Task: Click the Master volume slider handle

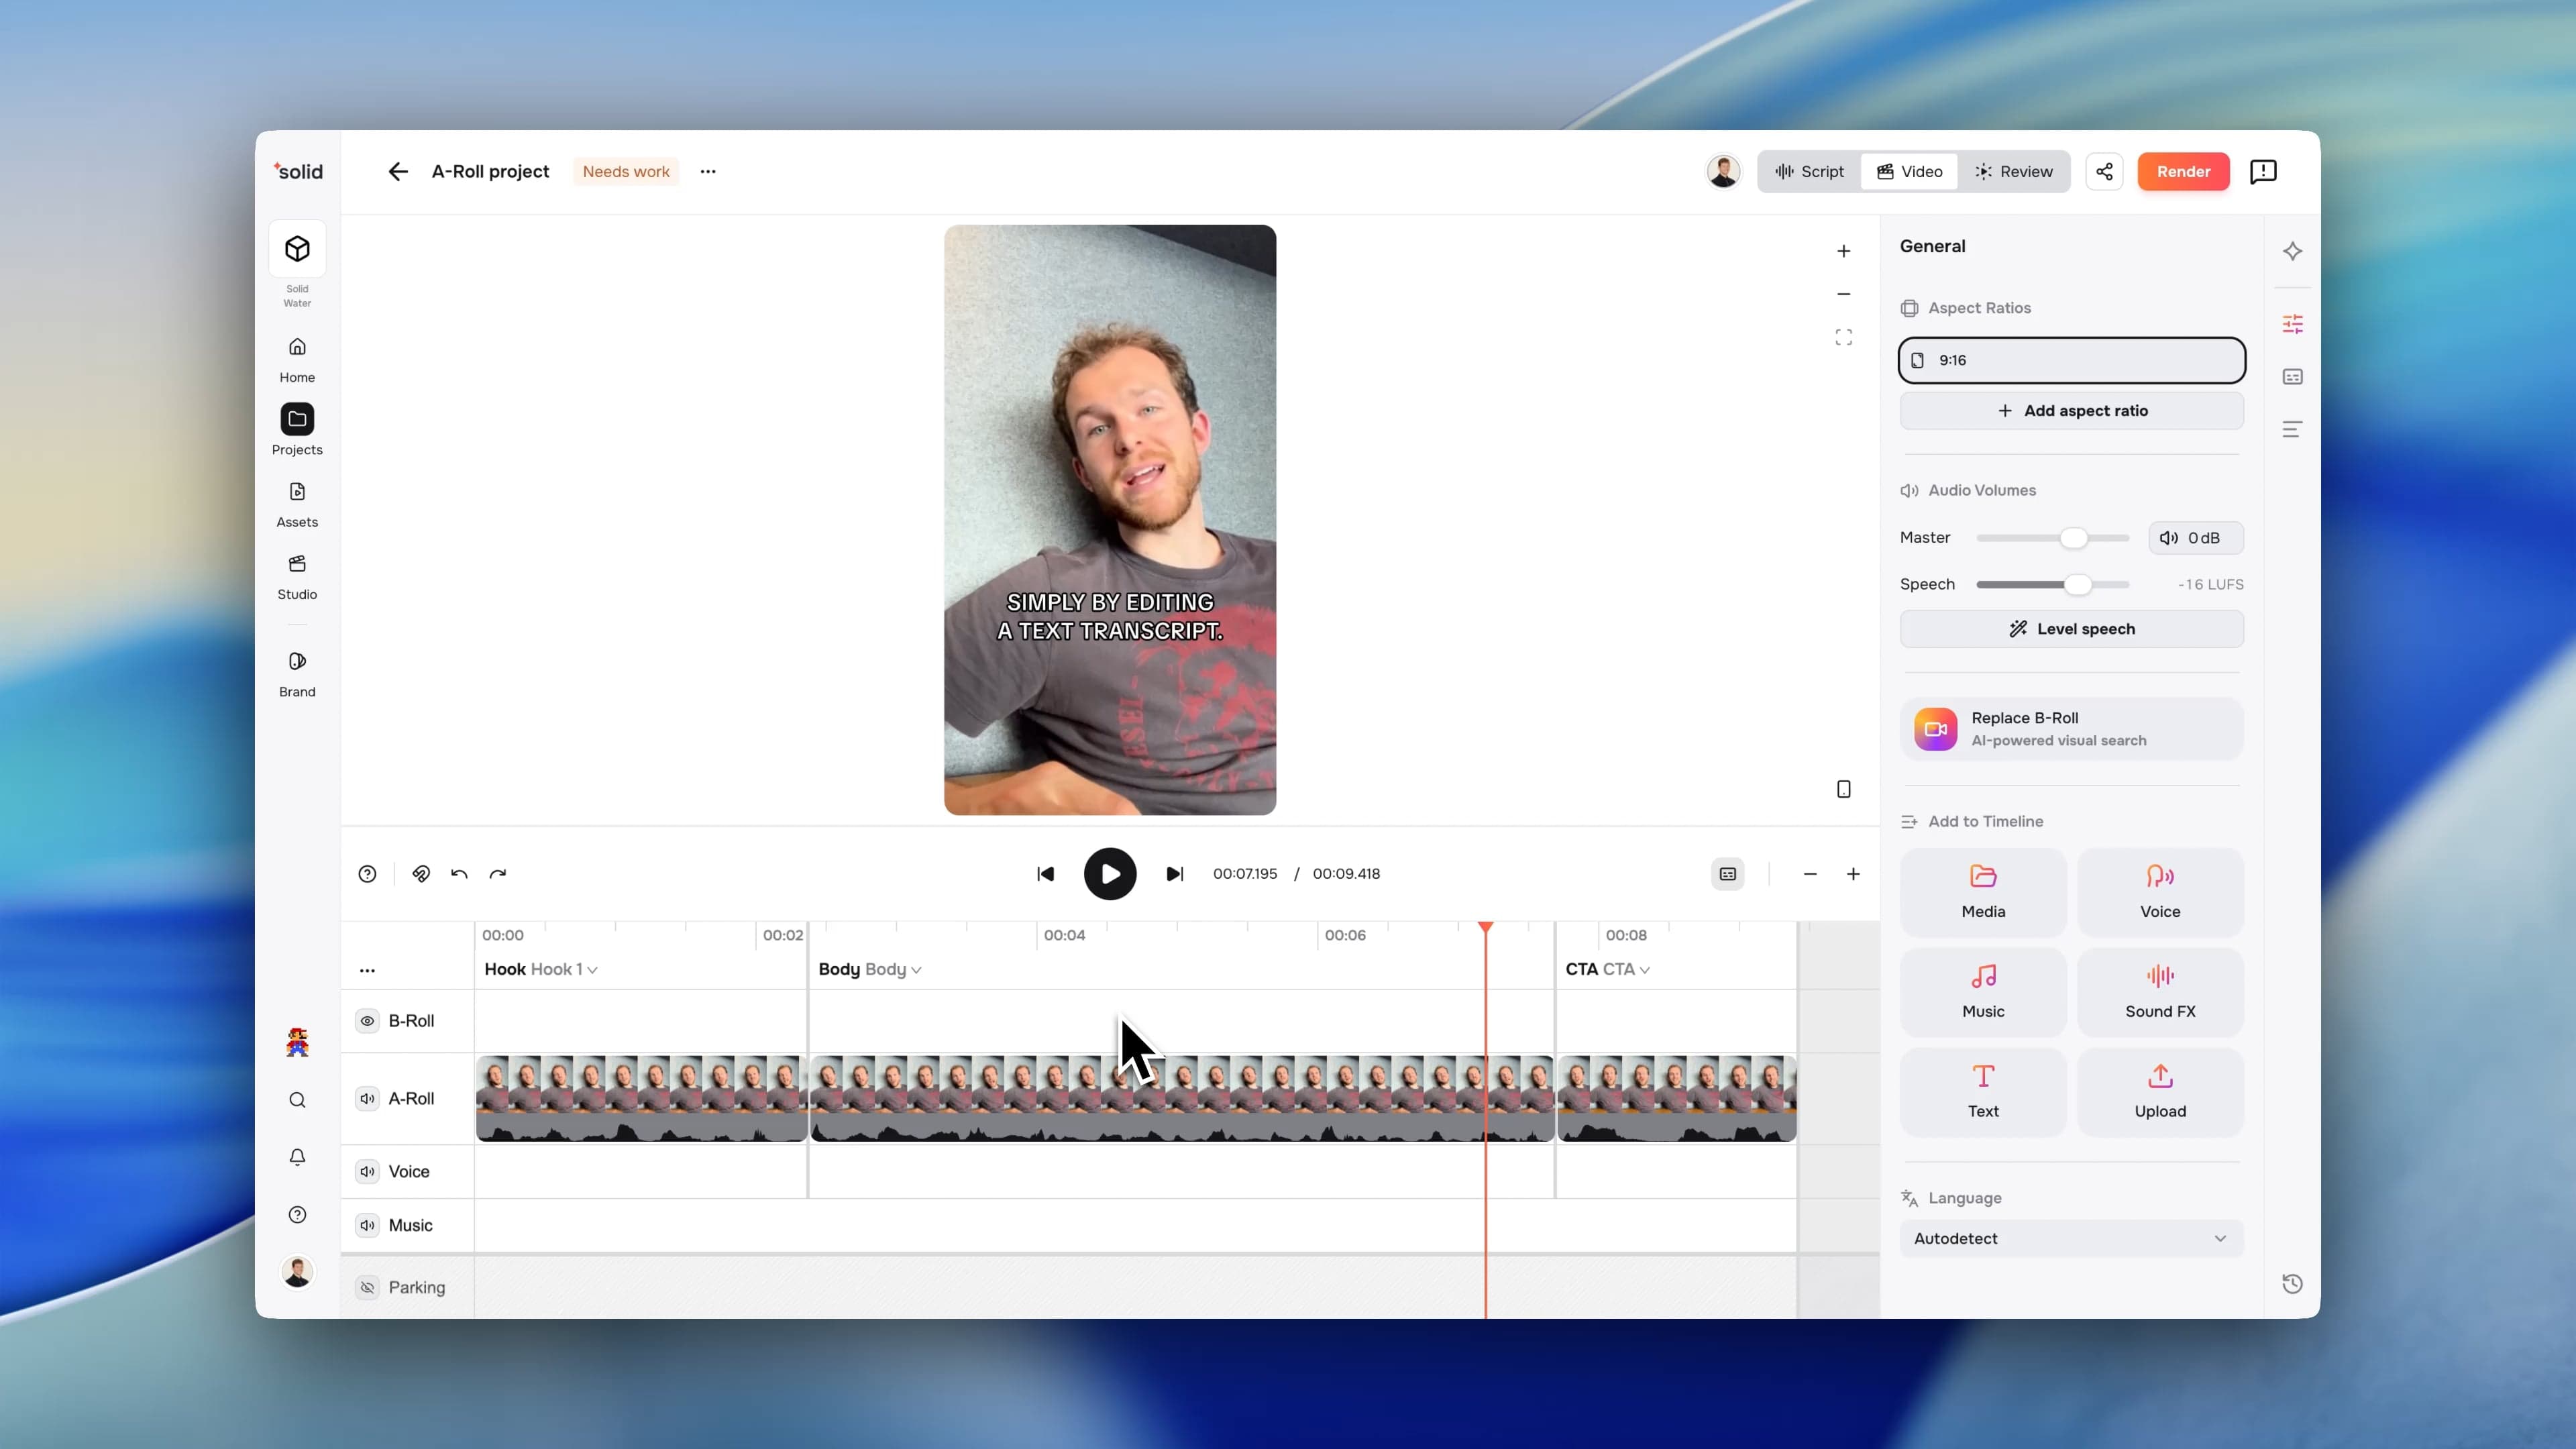Action: (x=2074, y=538)
